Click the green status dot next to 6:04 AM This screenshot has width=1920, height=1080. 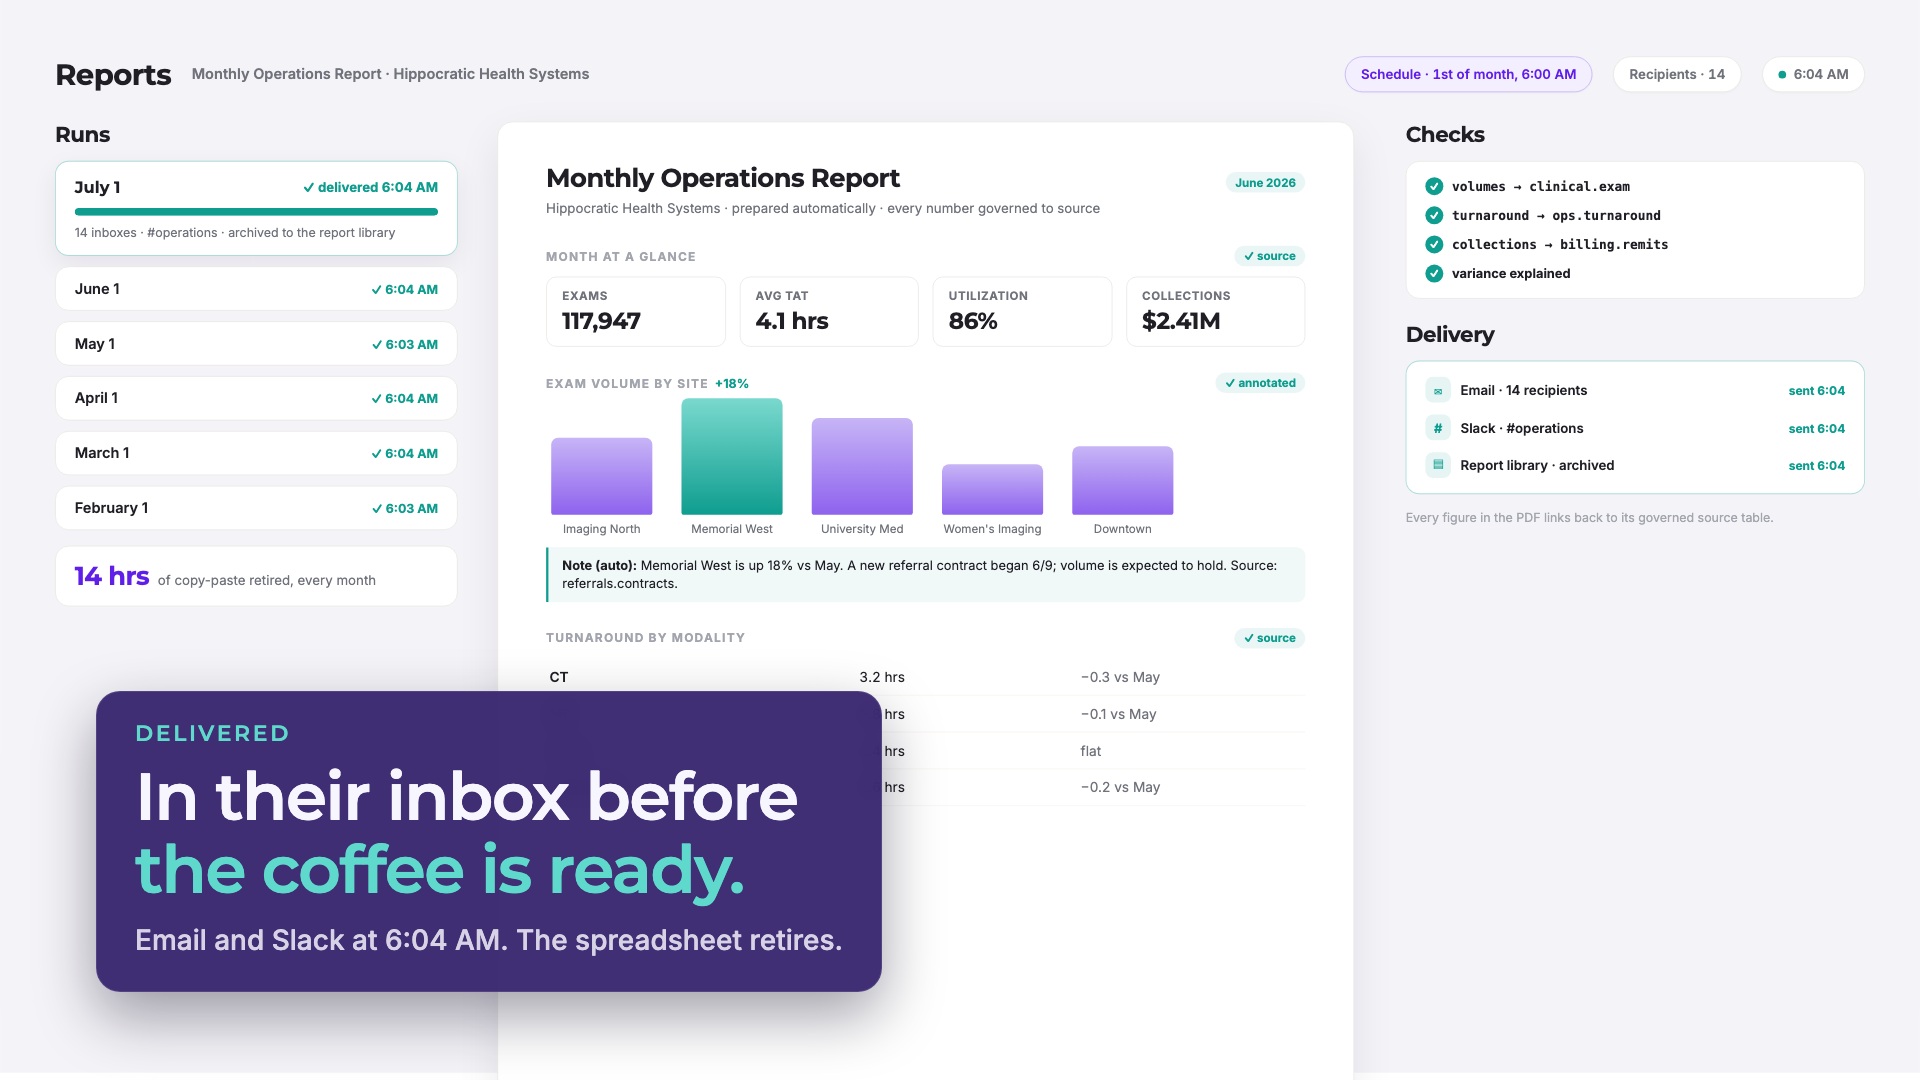click(x=1782, y=74)
